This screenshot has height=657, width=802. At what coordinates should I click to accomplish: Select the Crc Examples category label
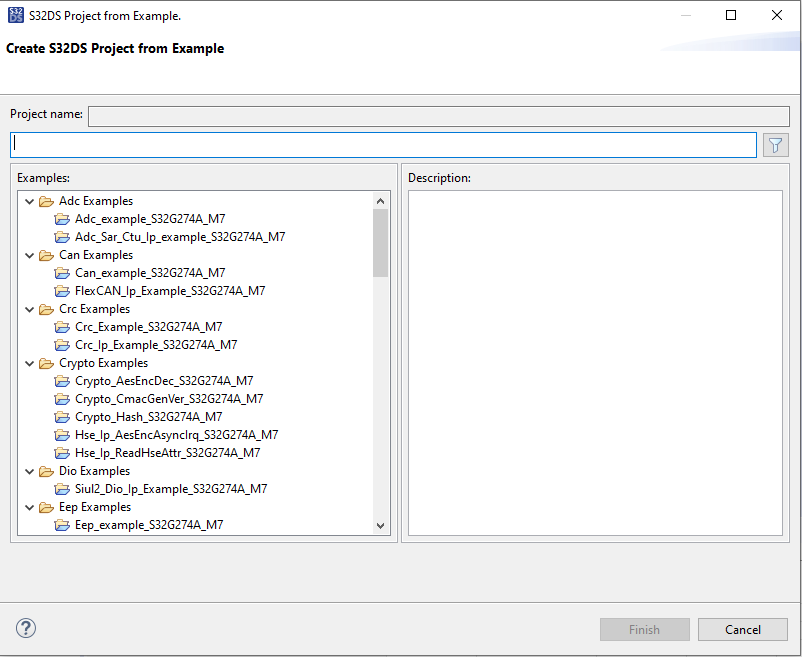(x=94, y=309)
